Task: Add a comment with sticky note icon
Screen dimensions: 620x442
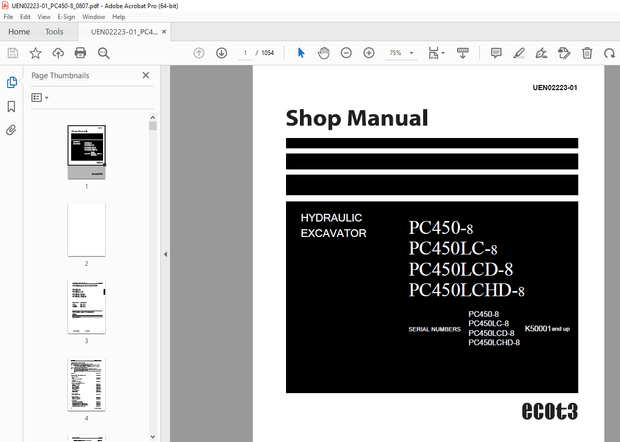Action: [x=496, y=53]
